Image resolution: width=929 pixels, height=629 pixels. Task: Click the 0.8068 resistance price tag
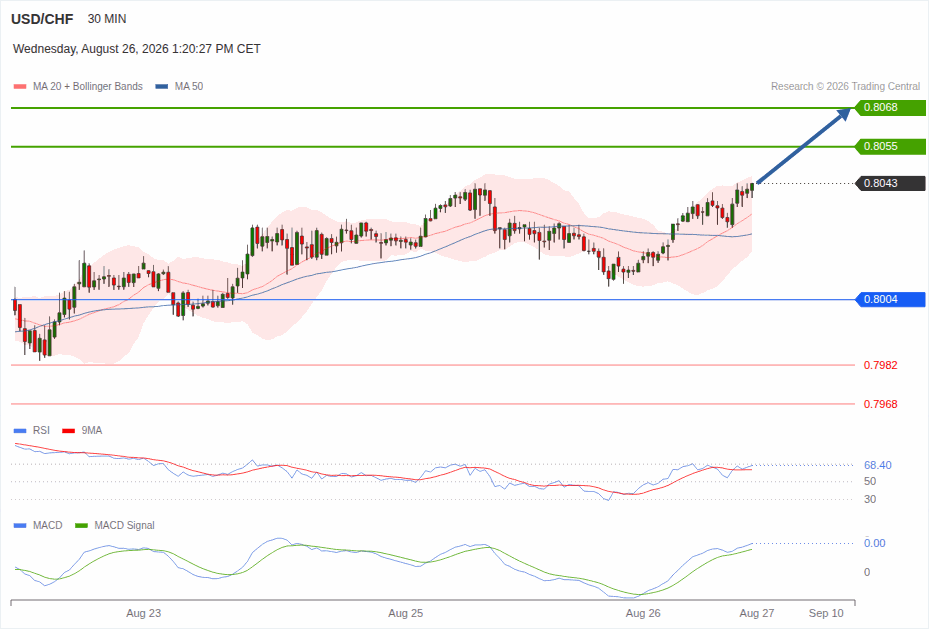(890, 108)
